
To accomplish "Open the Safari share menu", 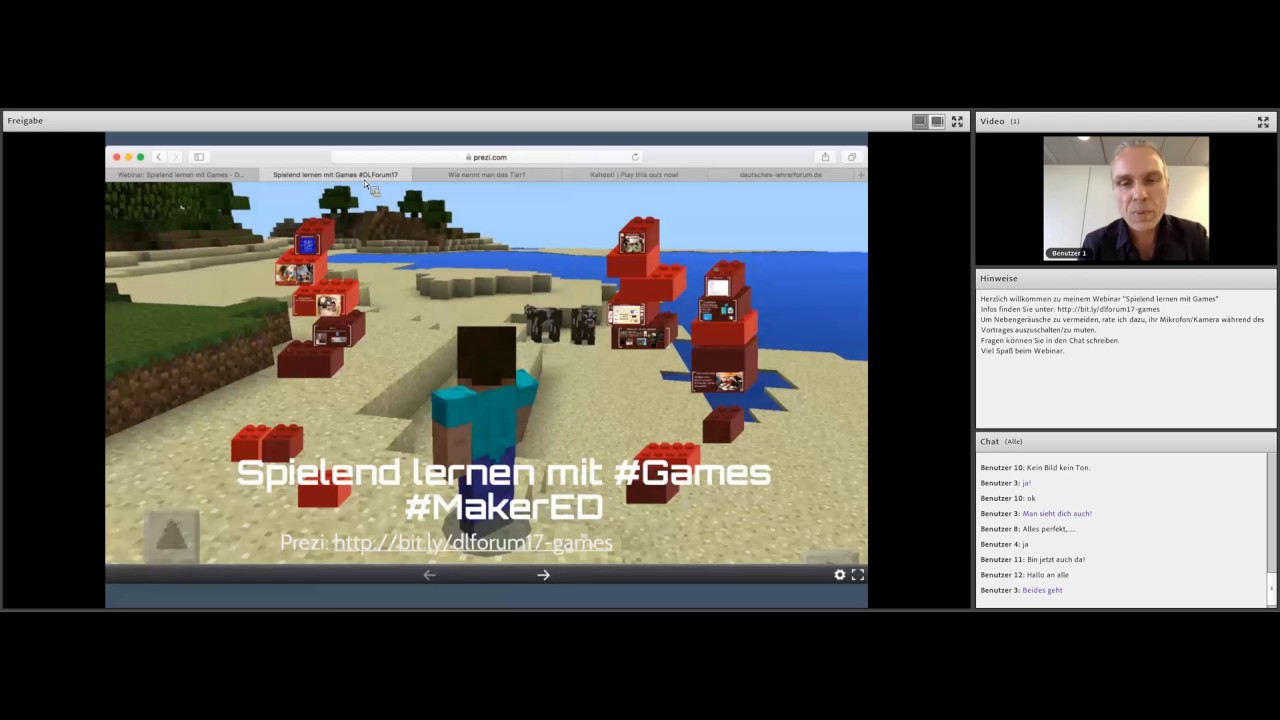I will [825, 157].
